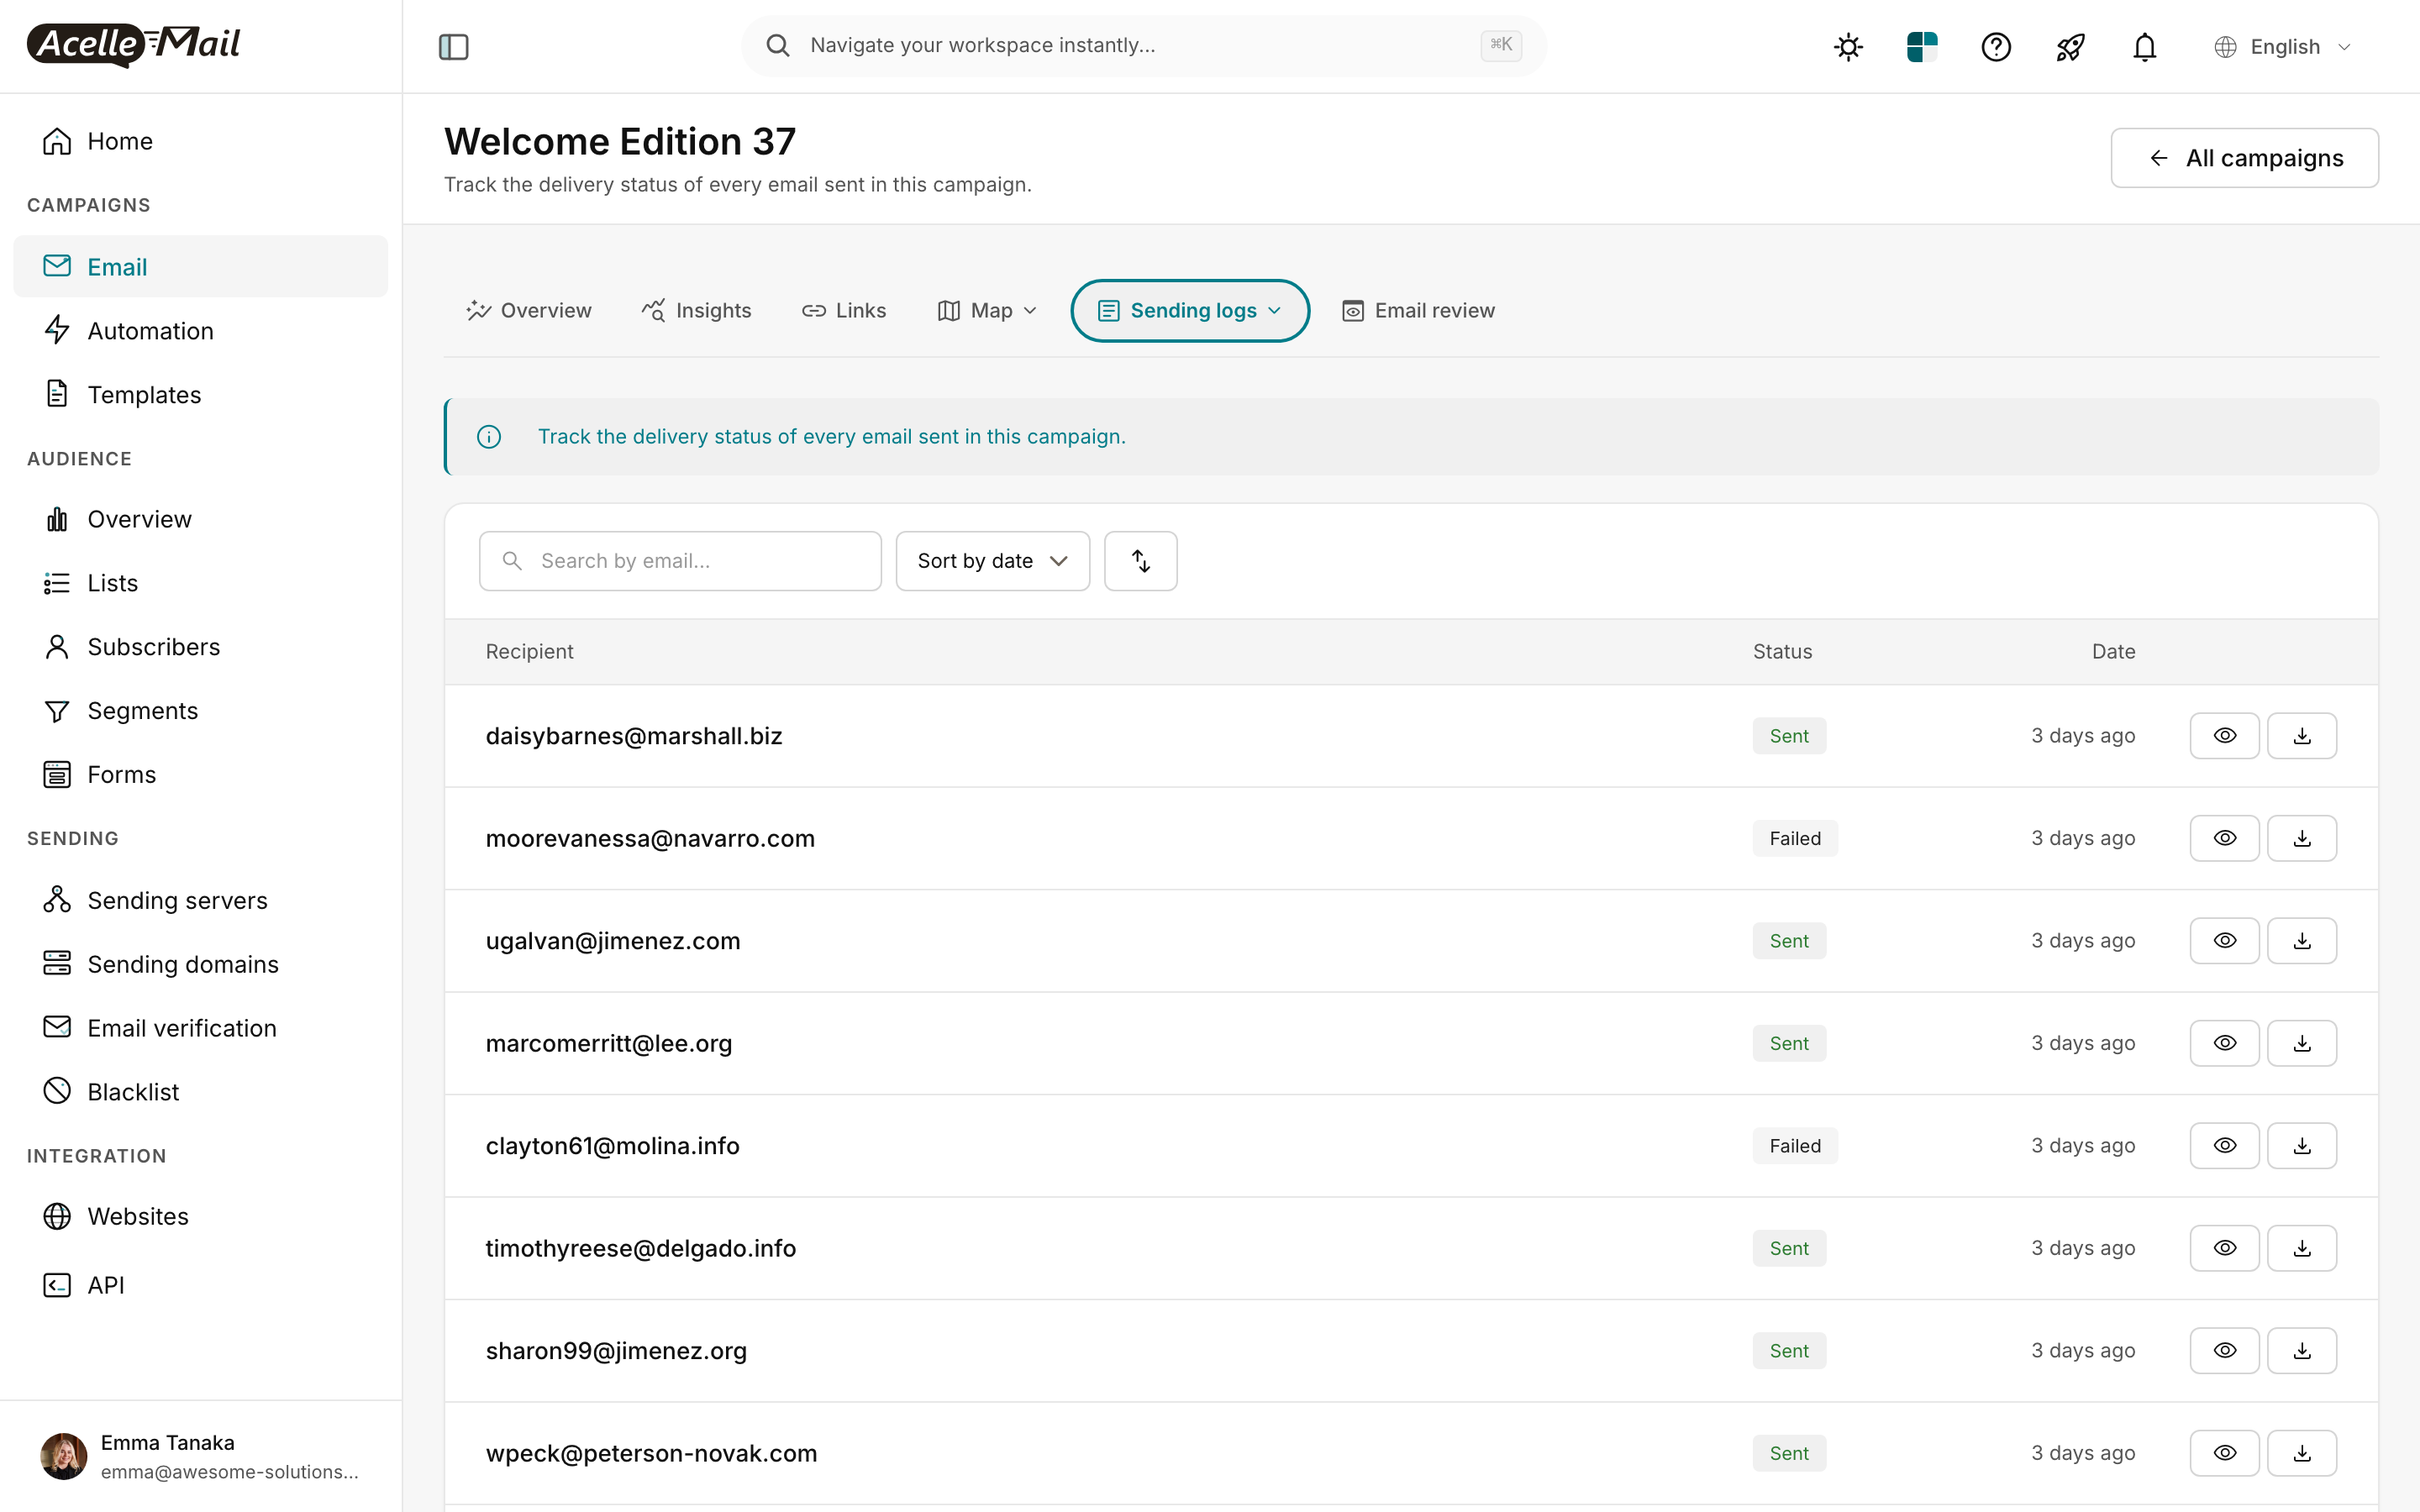Click the Recipient column header
The image size is (2420, 1512).
(x=529, y=652)
